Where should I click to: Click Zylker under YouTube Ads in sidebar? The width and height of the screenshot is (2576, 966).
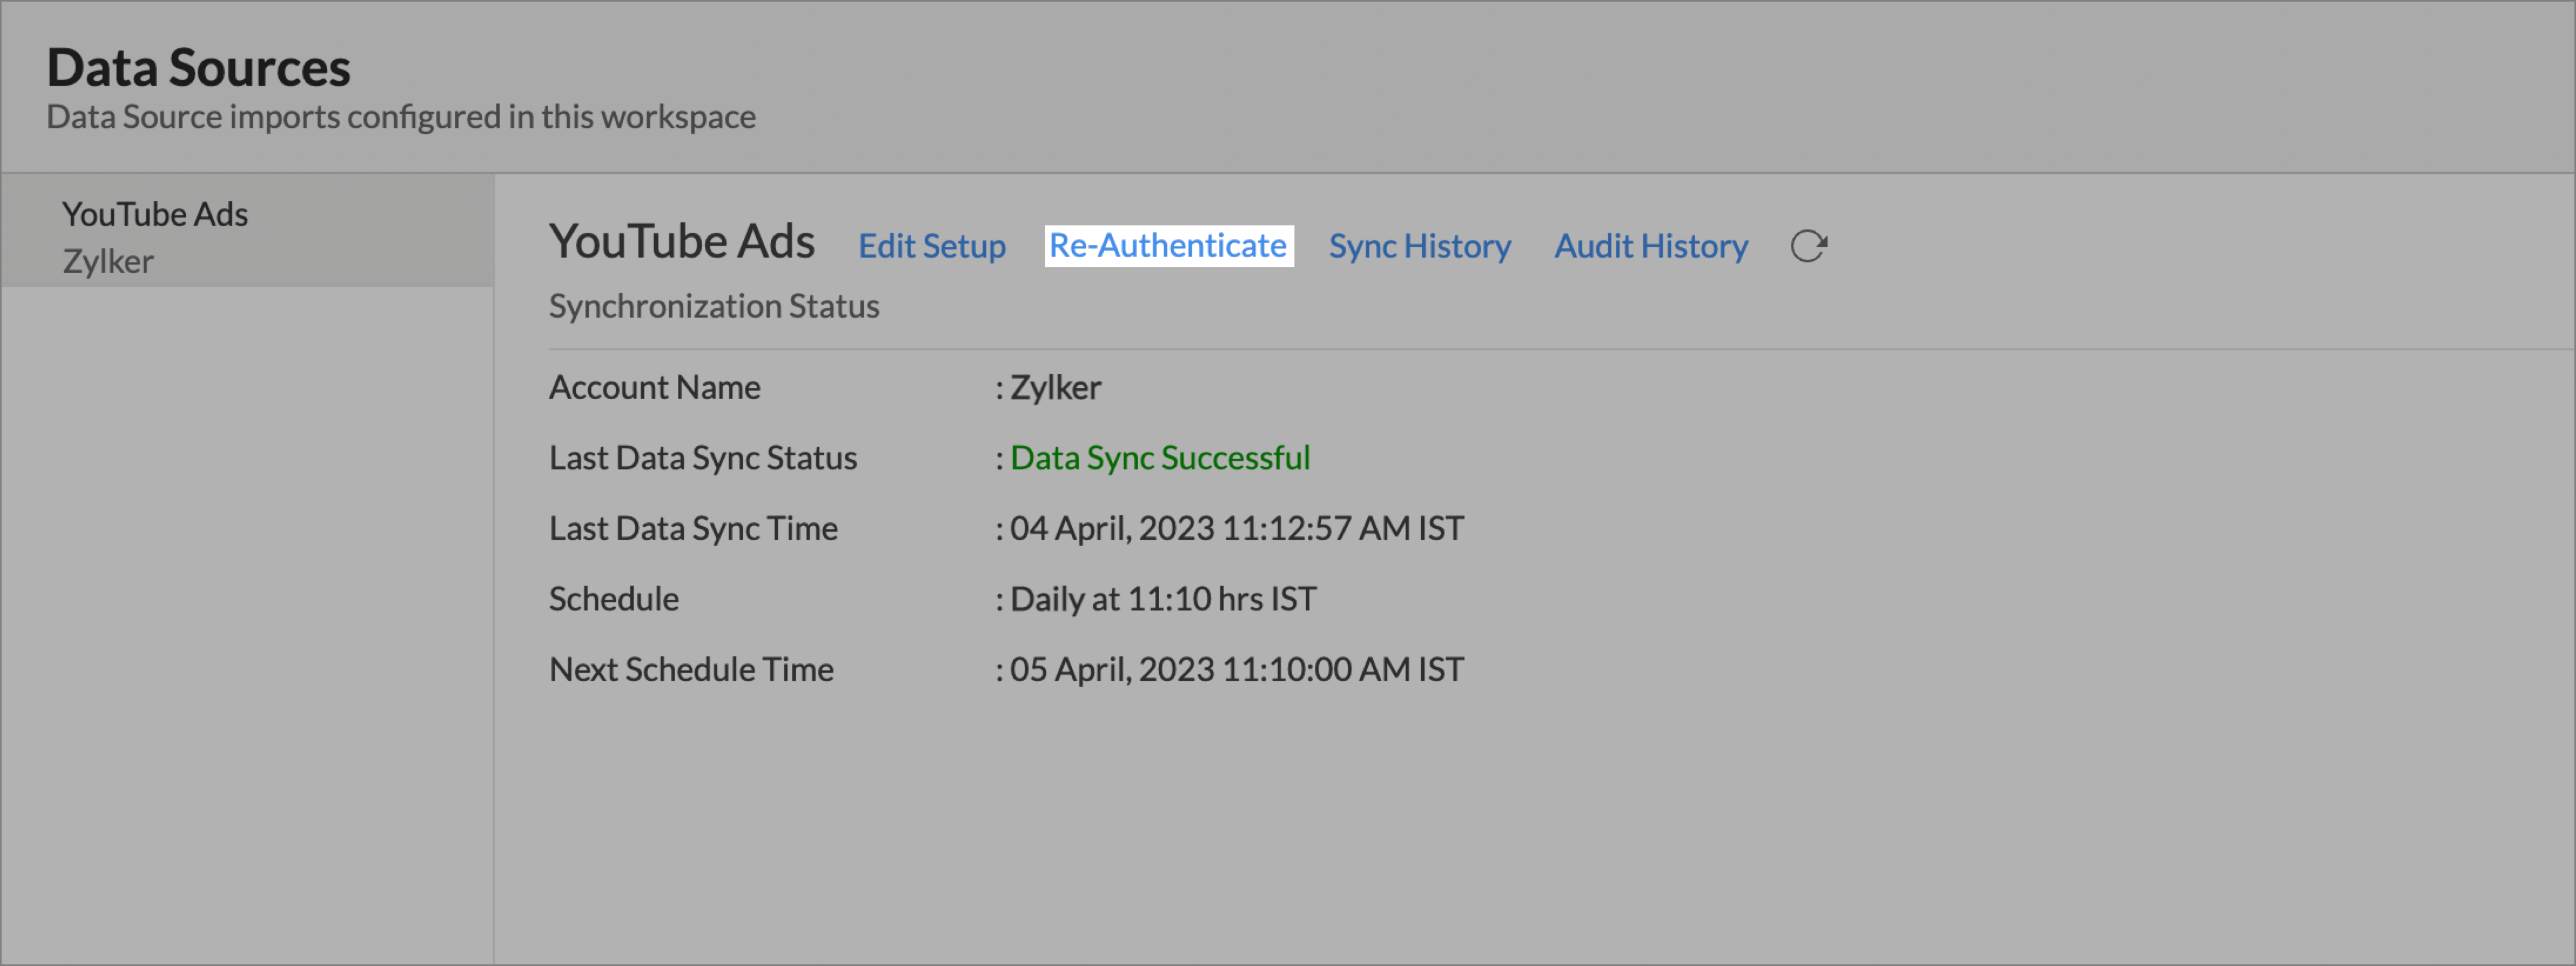[108, 262]
